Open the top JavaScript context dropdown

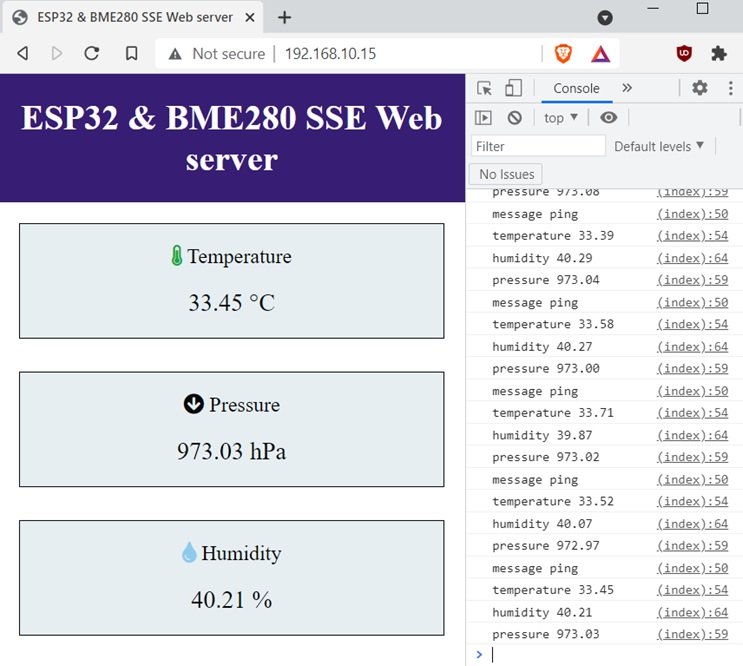point(561,117)
